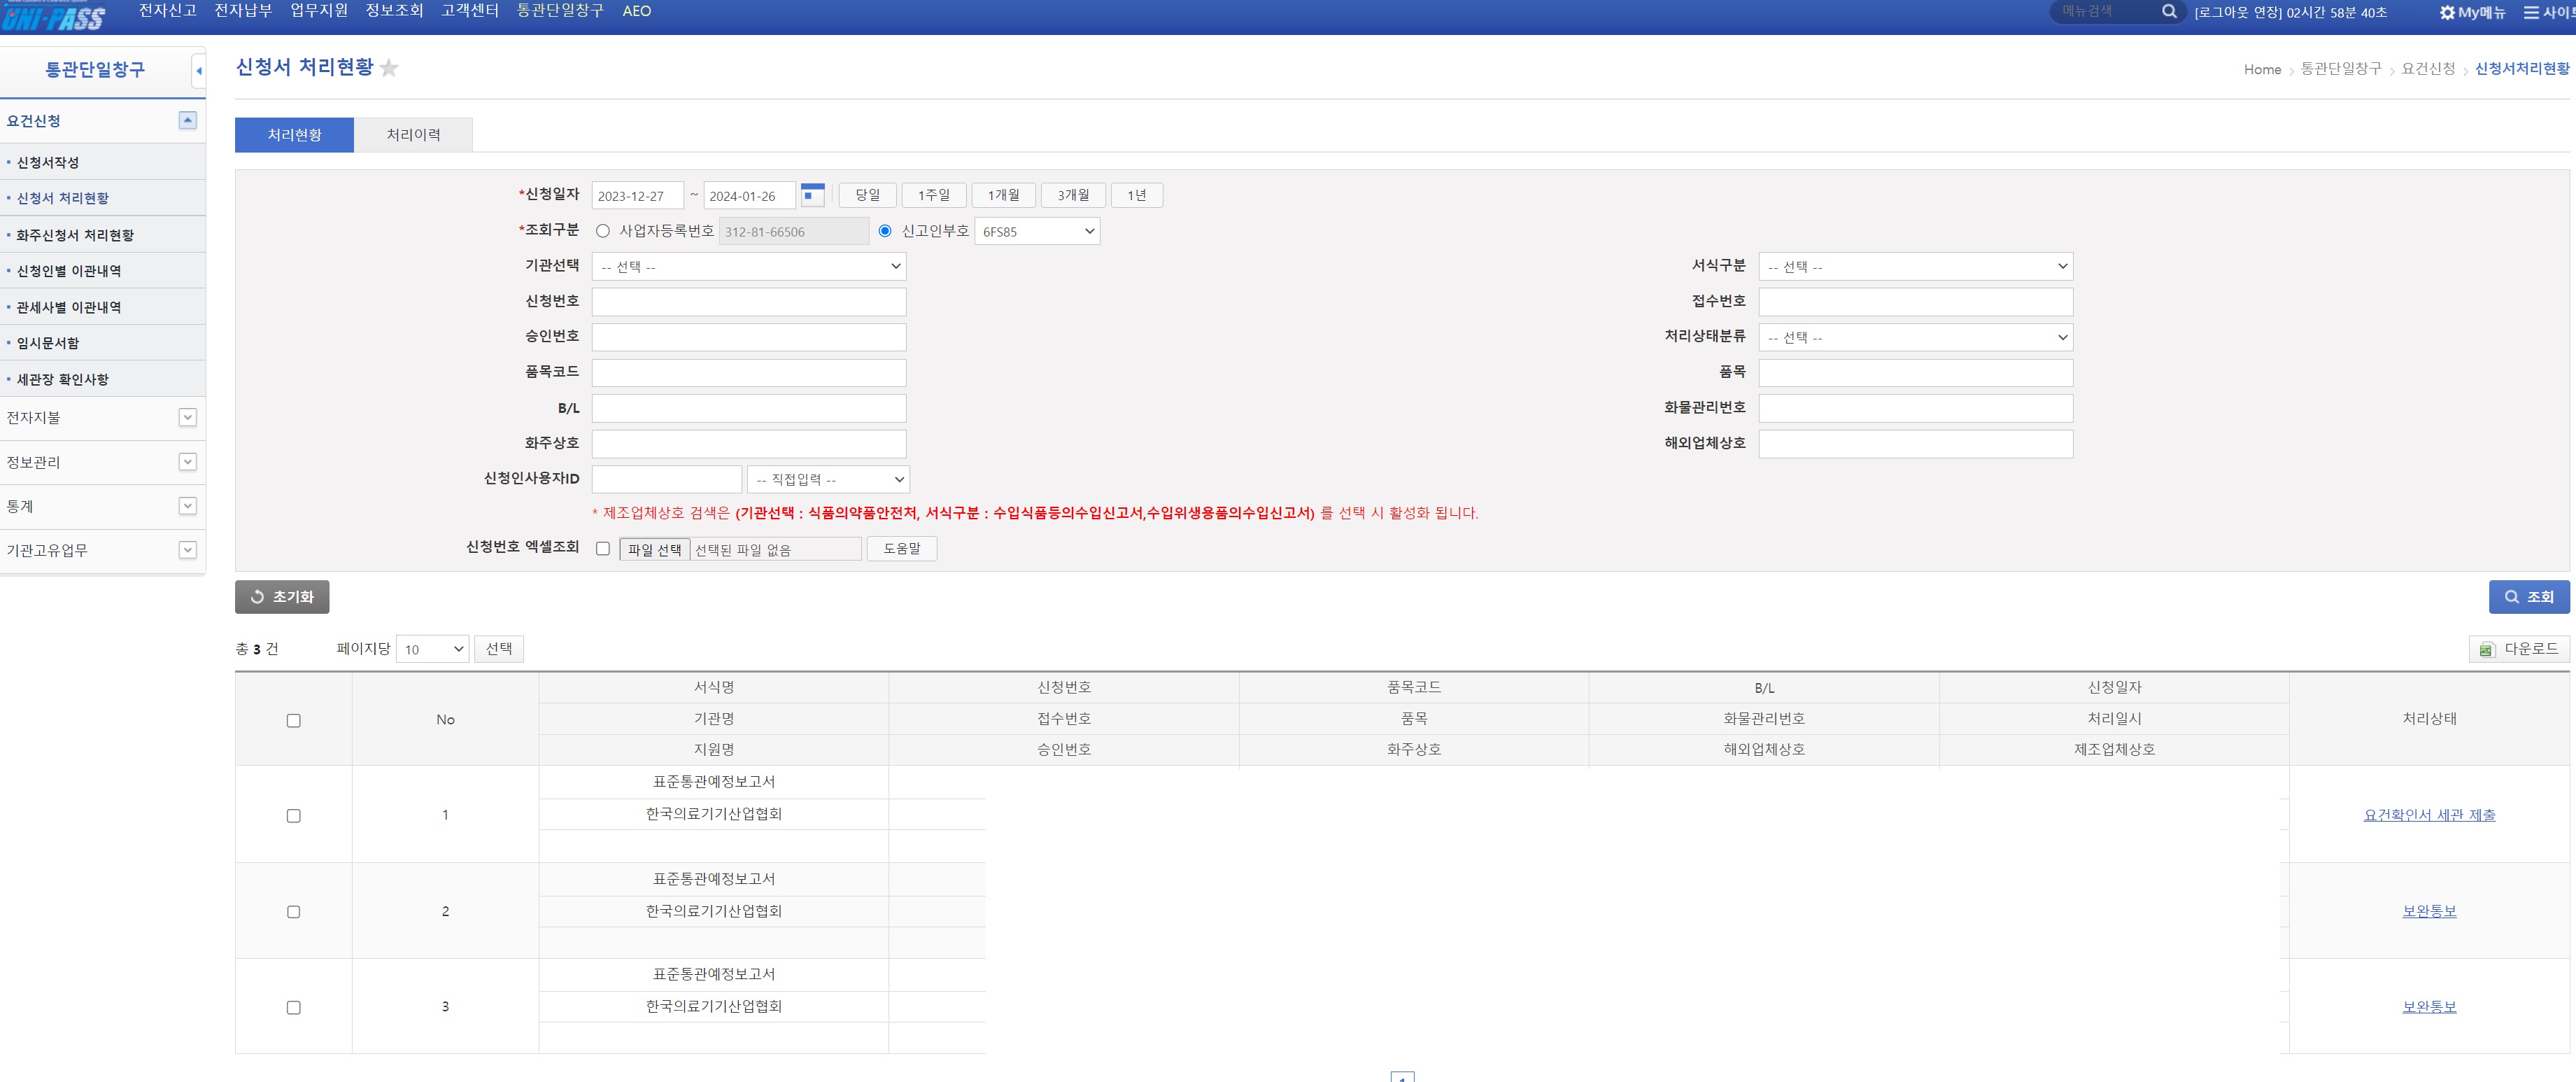Image resolution: width=2576 pixels, height=1082 pixels.
Task: Open the 기관선택 dropdown
Action: 749,267
